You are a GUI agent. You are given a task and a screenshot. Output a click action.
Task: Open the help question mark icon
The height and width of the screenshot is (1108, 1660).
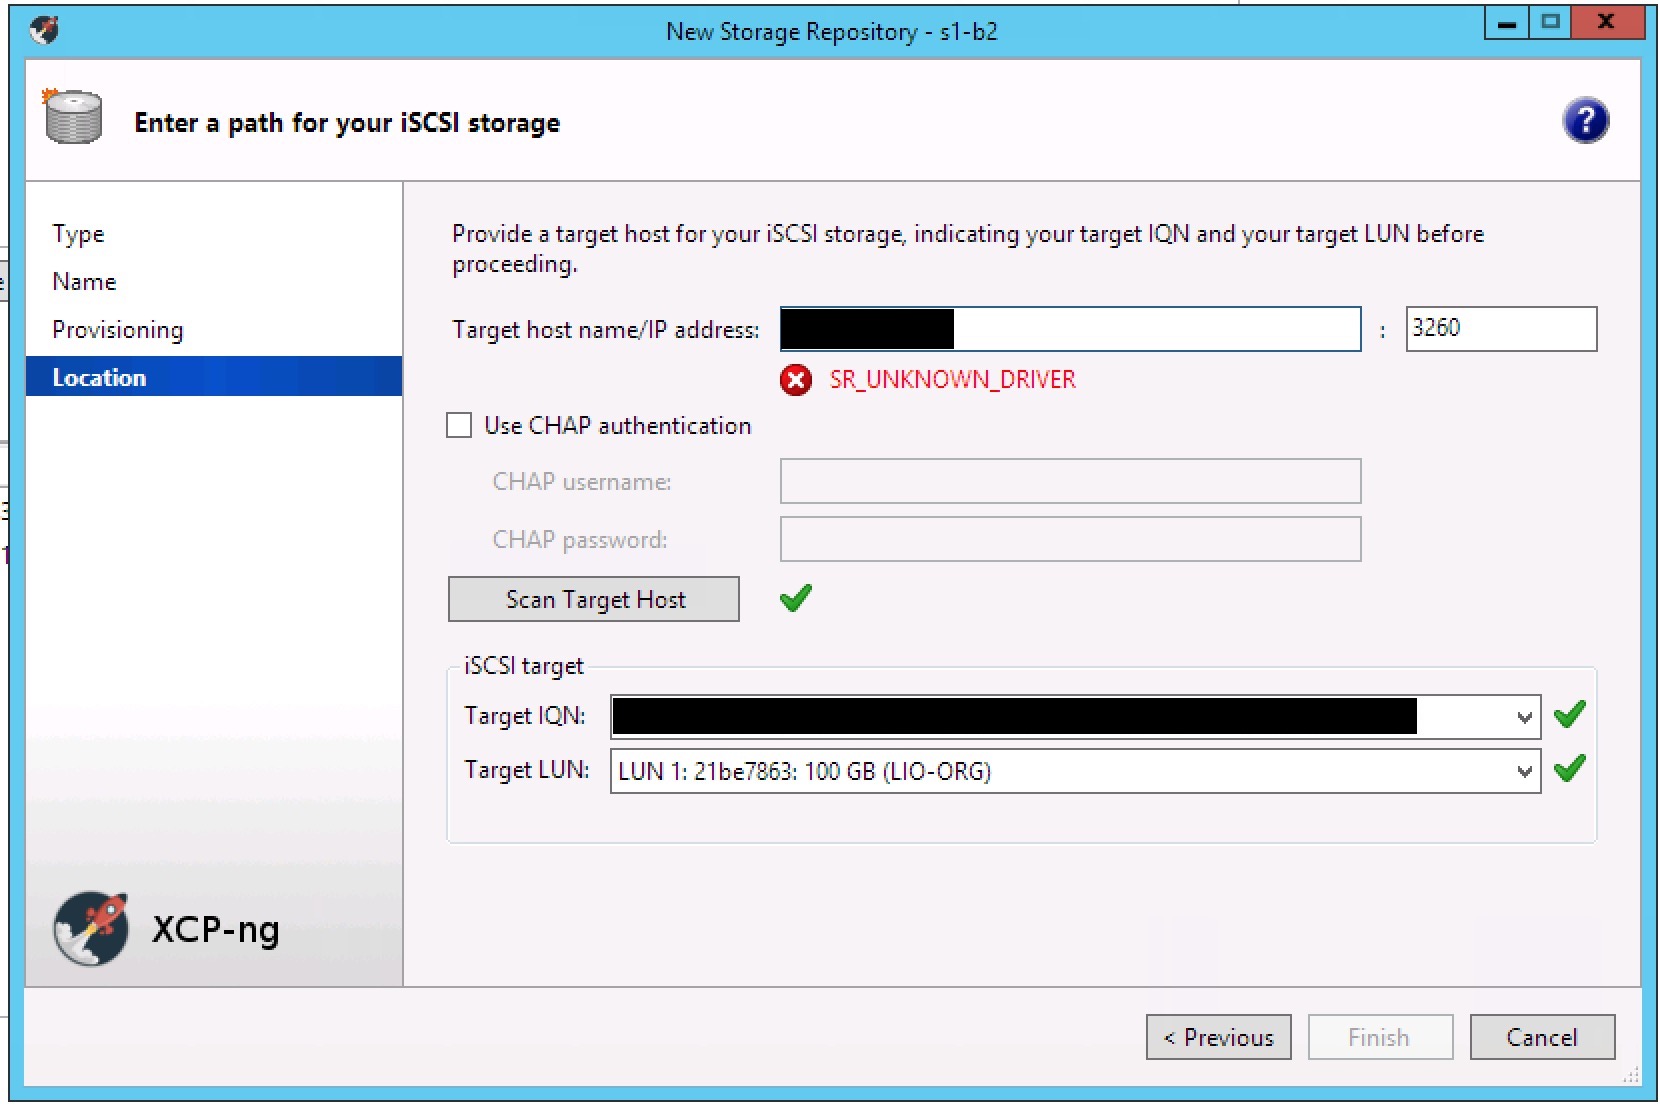pyautogui.click(x=1587, y=119)
